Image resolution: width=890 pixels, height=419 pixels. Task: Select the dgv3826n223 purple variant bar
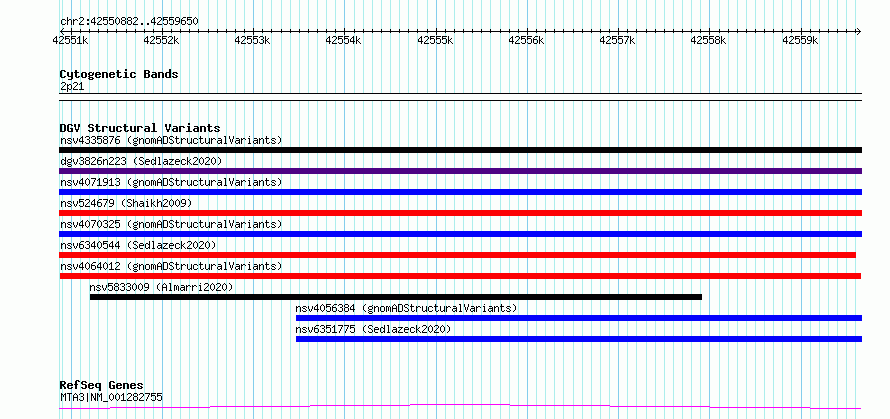tap(460, 171)
